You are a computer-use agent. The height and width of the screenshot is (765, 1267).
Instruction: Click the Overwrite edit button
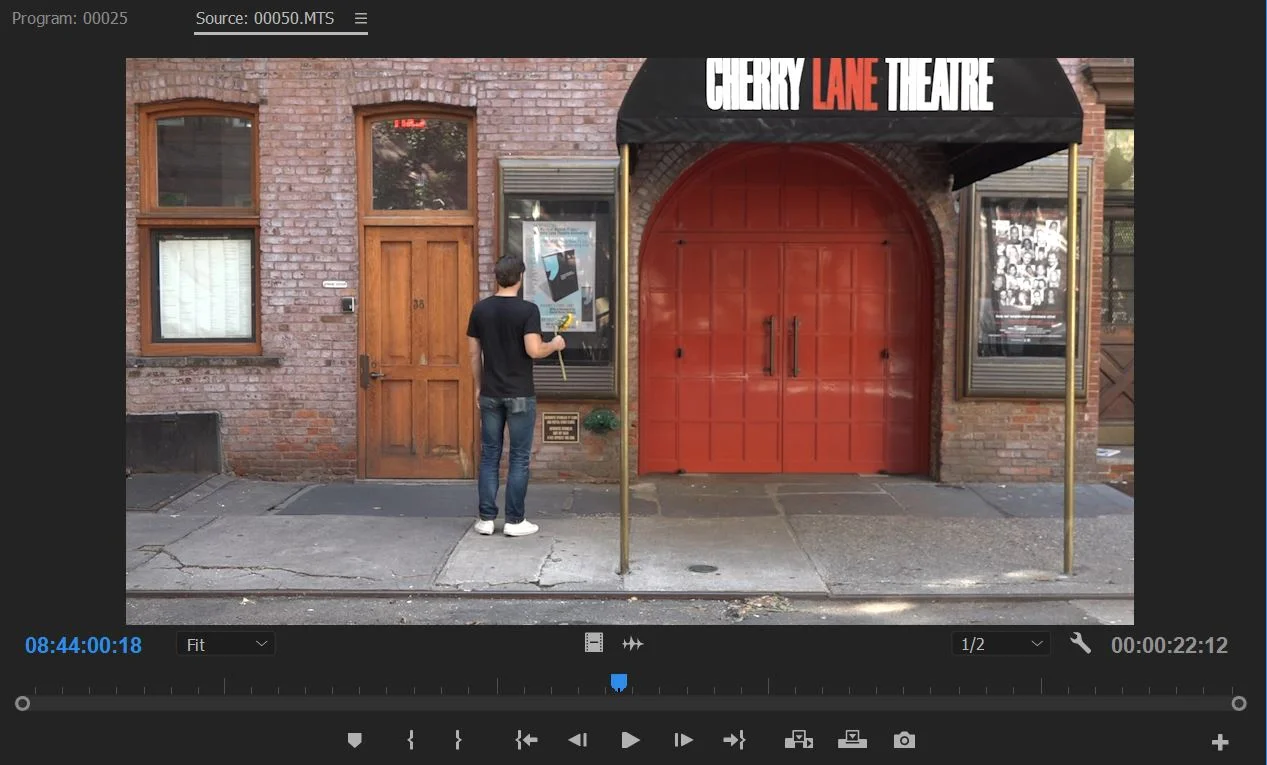pyautogui.click(x=852, y=740)
